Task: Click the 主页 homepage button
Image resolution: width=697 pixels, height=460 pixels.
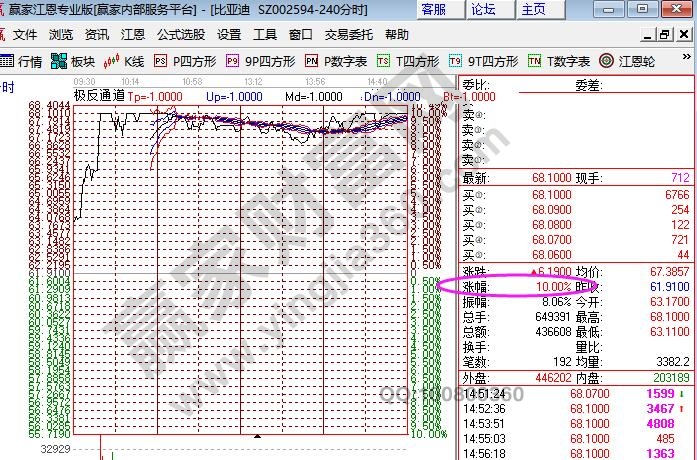Action: [534, 9]
